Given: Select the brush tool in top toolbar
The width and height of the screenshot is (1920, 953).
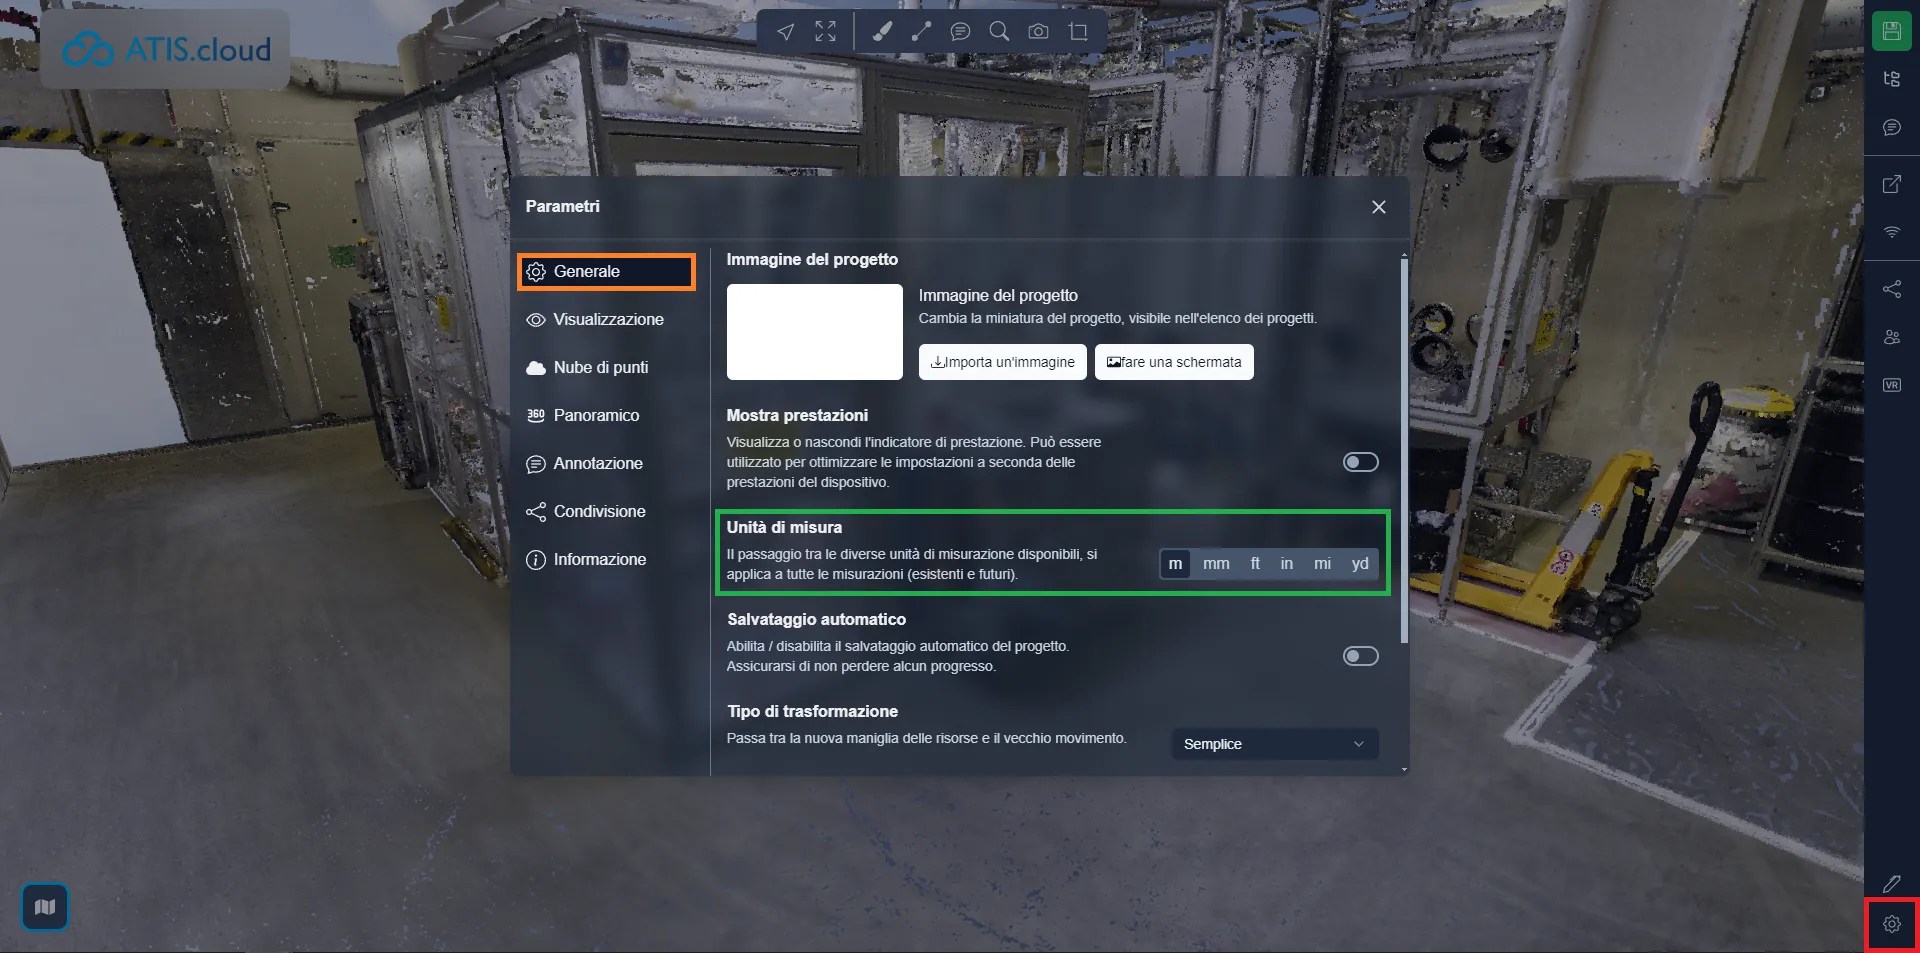Looking at the screenshot, I should [882, 32].
